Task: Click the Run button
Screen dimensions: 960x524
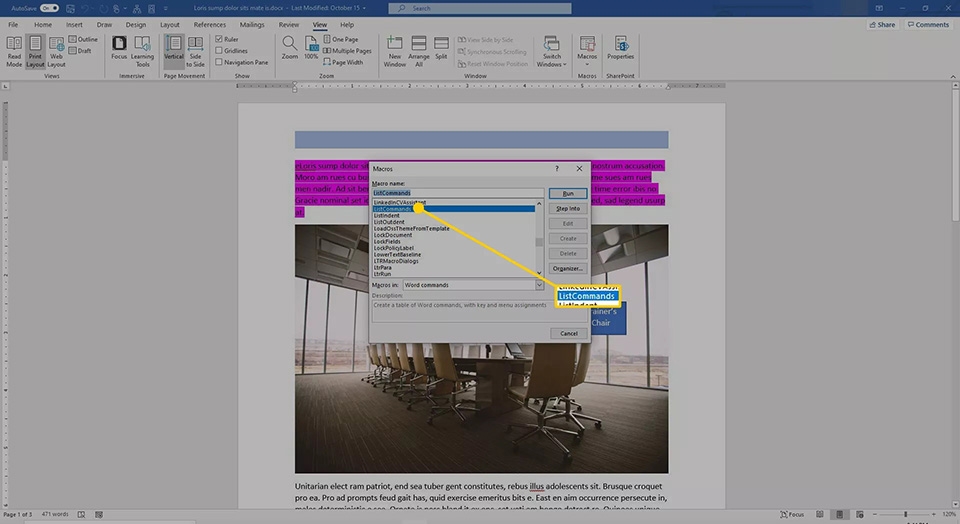Action: coord(568,193)
